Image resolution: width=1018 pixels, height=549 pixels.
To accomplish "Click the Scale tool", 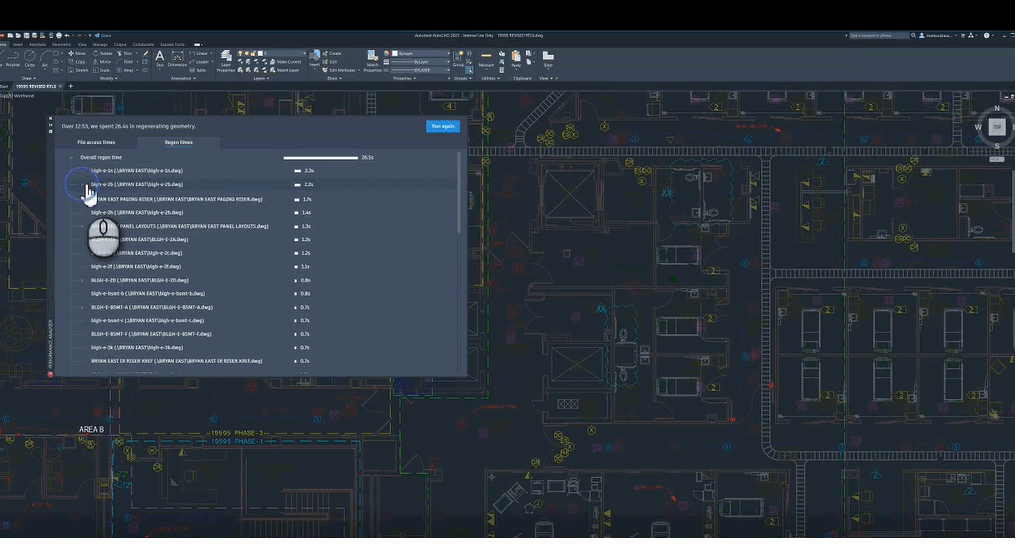I will [101, 70].
